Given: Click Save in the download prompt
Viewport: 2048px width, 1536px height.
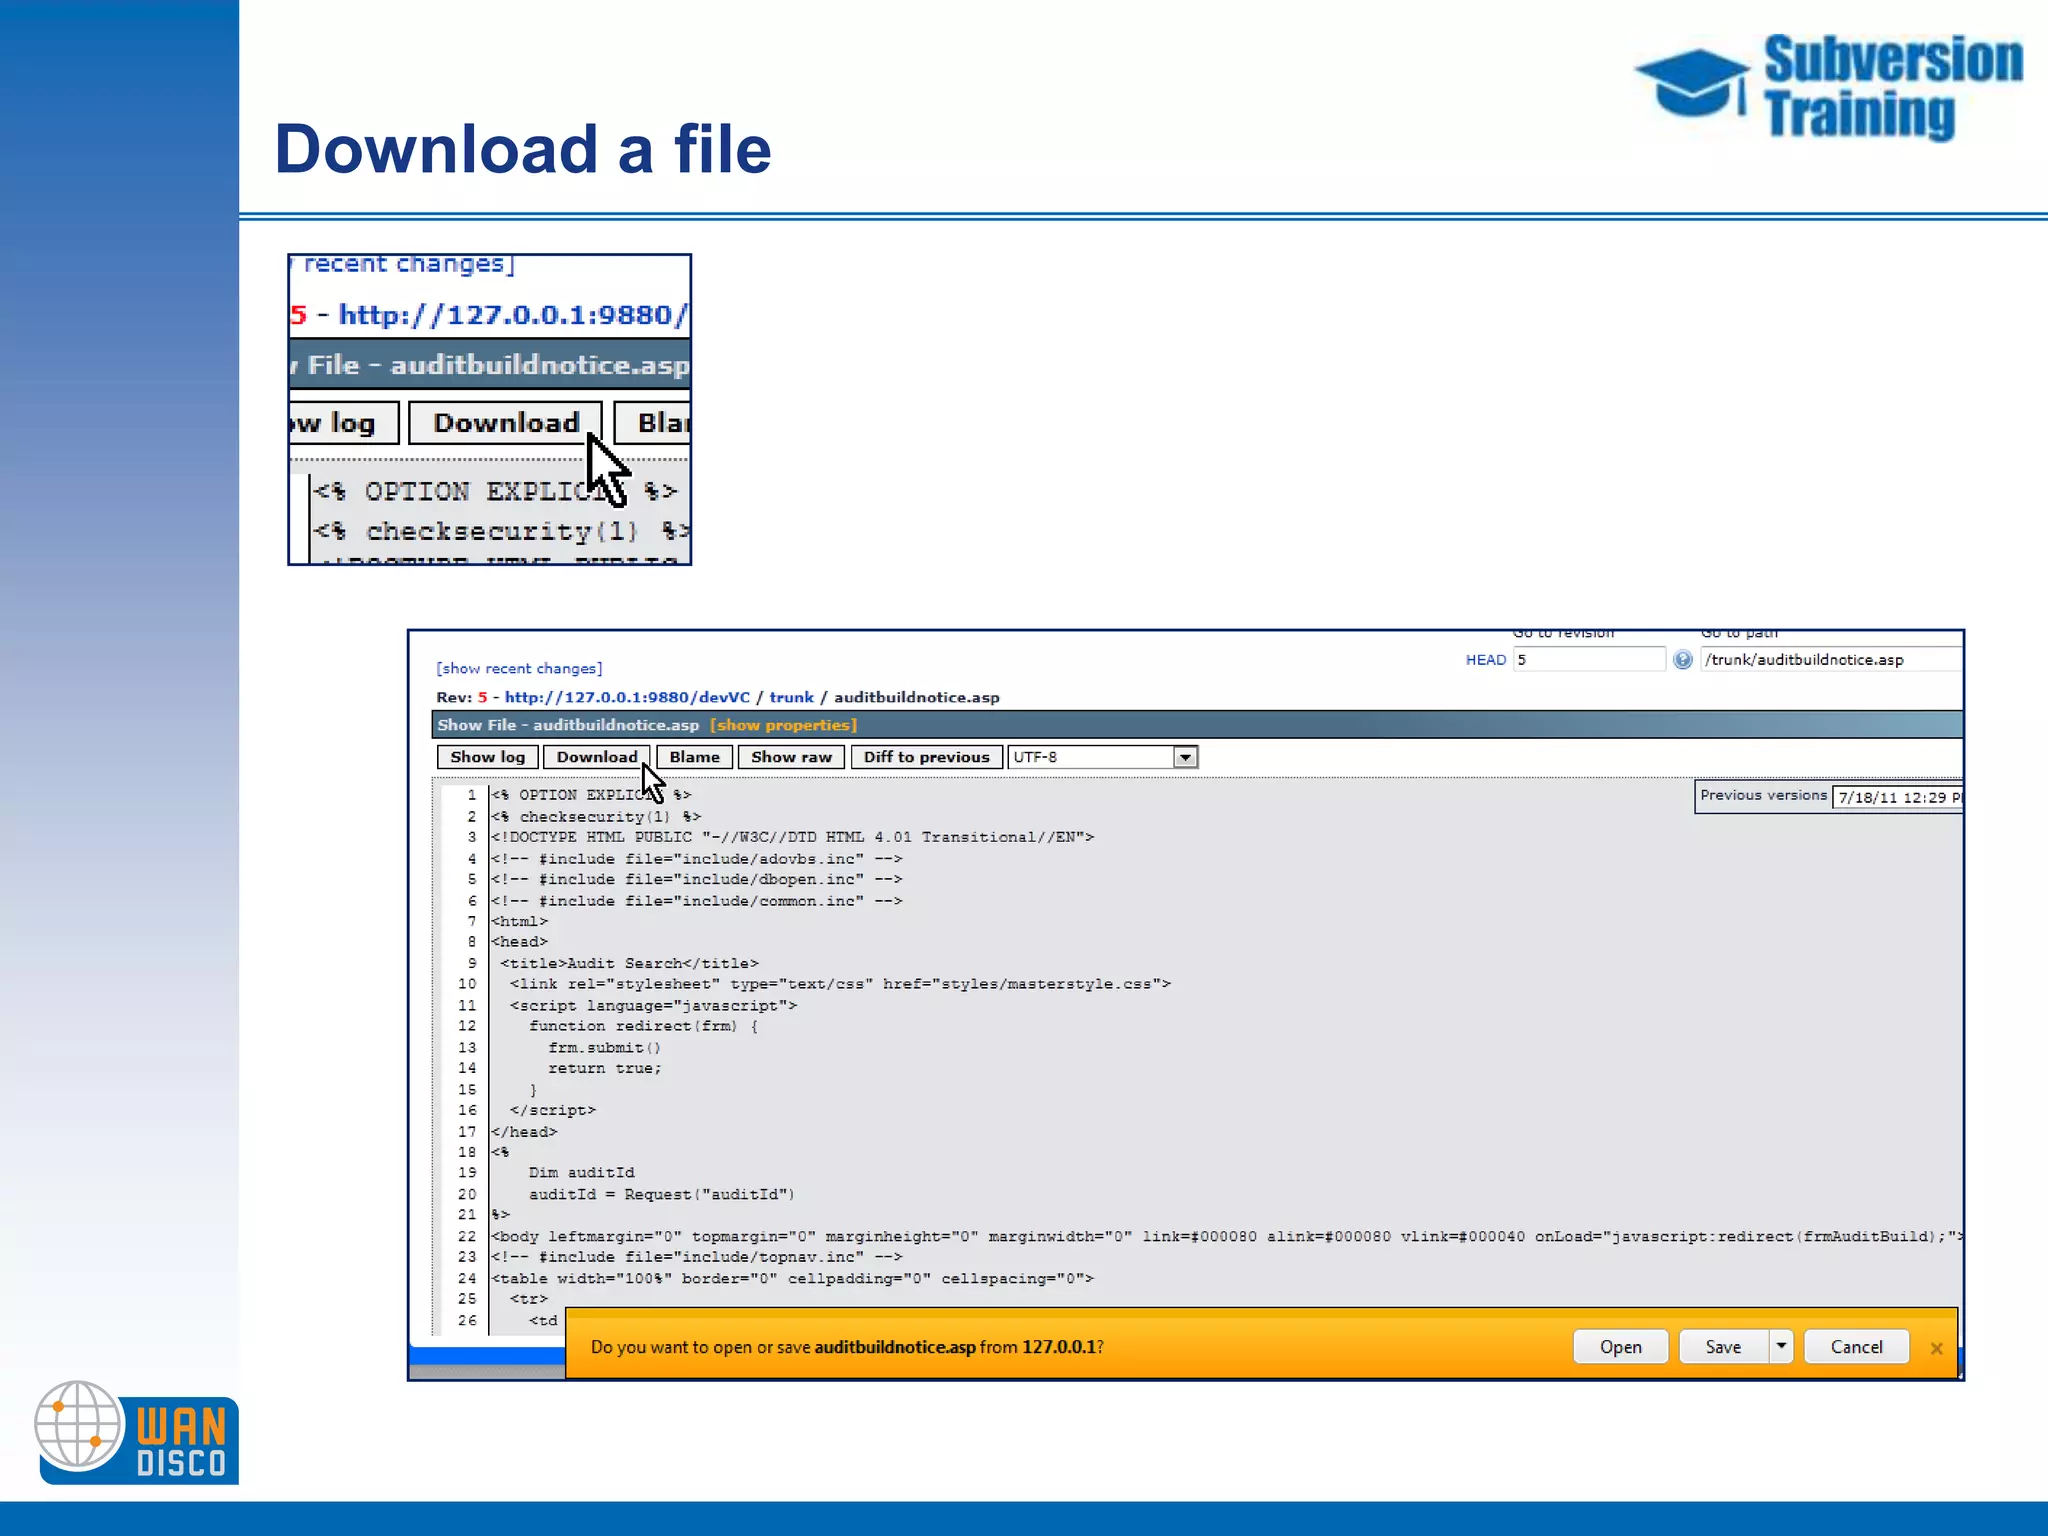Looking at the screenshot, I should coord(1723,1347).
